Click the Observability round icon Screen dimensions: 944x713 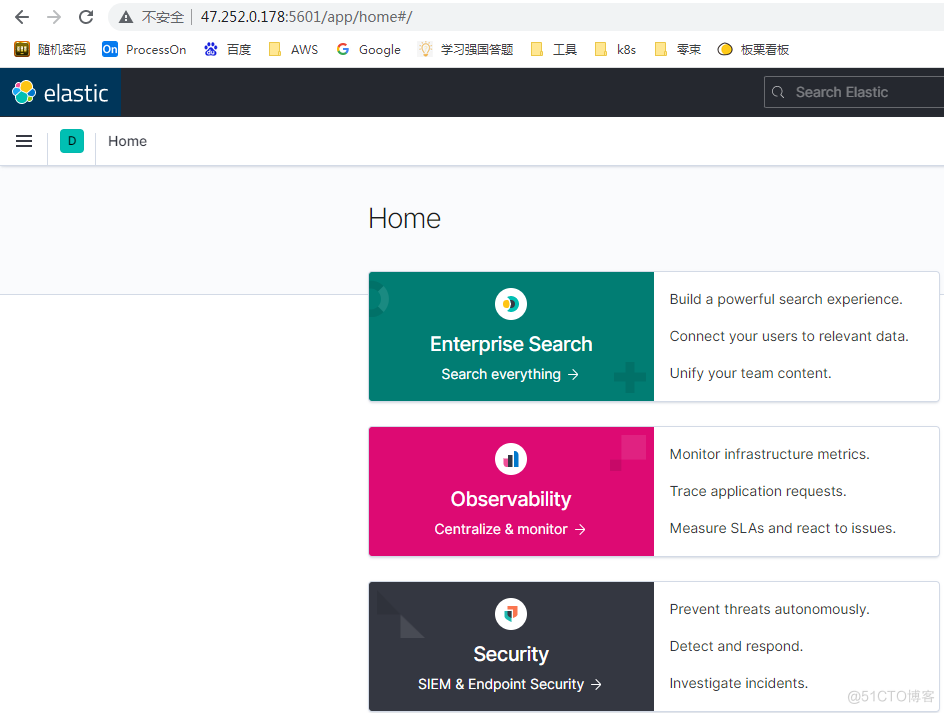pos(511,459)
